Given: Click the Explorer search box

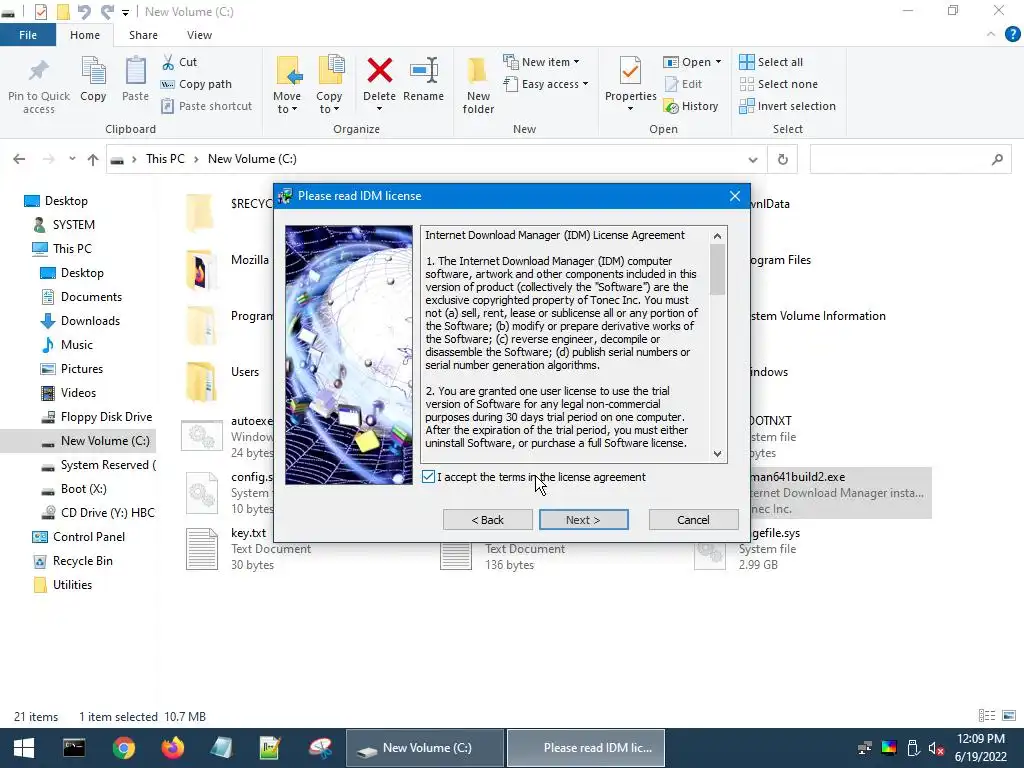Looking at the screenshot, I should click(x=910, y=159).
